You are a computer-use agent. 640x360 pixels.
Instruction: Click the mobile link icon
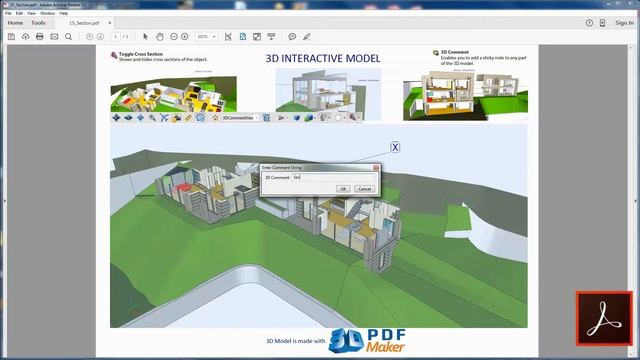(602, 23)
